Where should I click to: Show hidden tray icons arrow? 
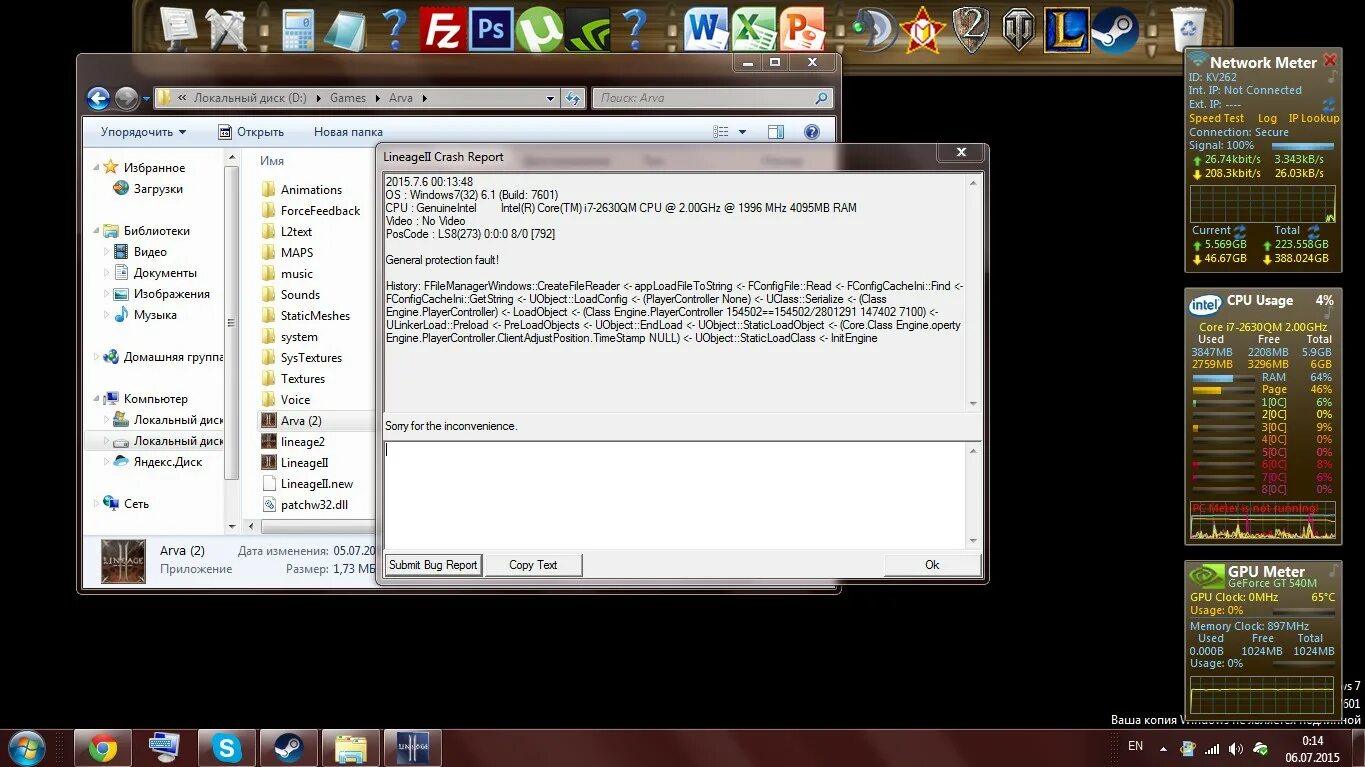[1163, 749]
